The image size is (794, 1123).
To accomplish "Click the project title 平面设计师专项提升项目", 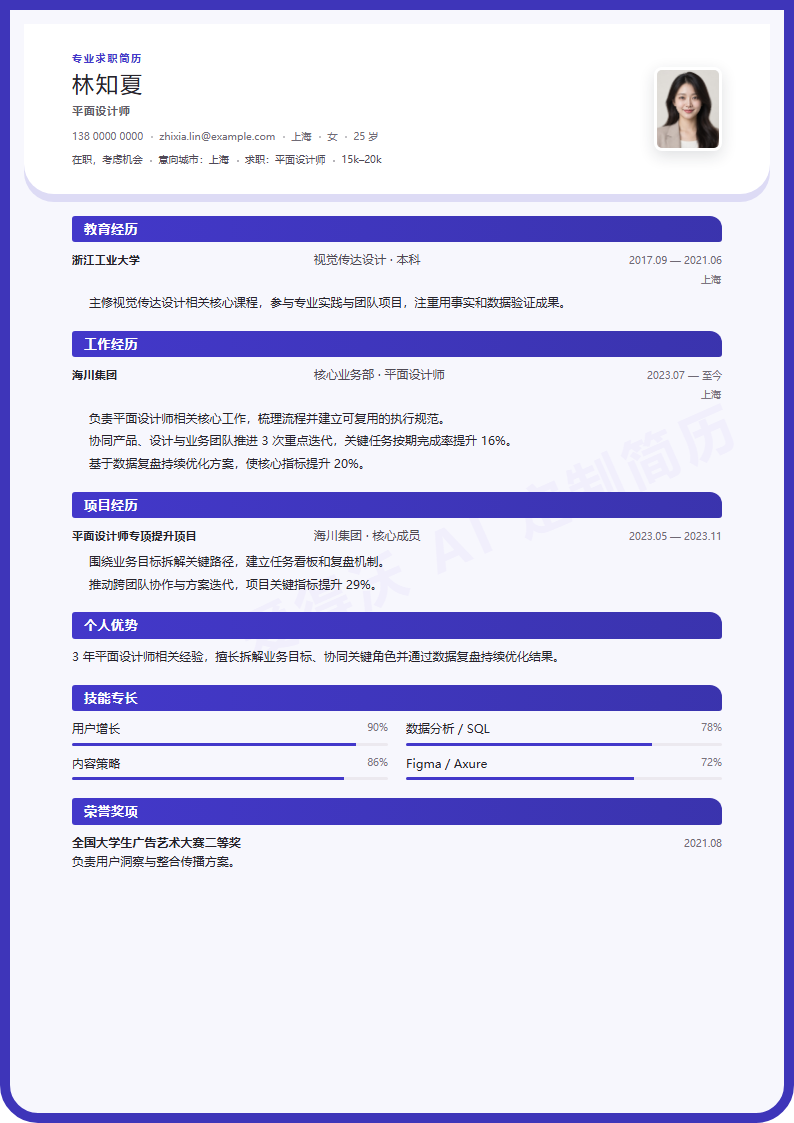I will 134,536.
